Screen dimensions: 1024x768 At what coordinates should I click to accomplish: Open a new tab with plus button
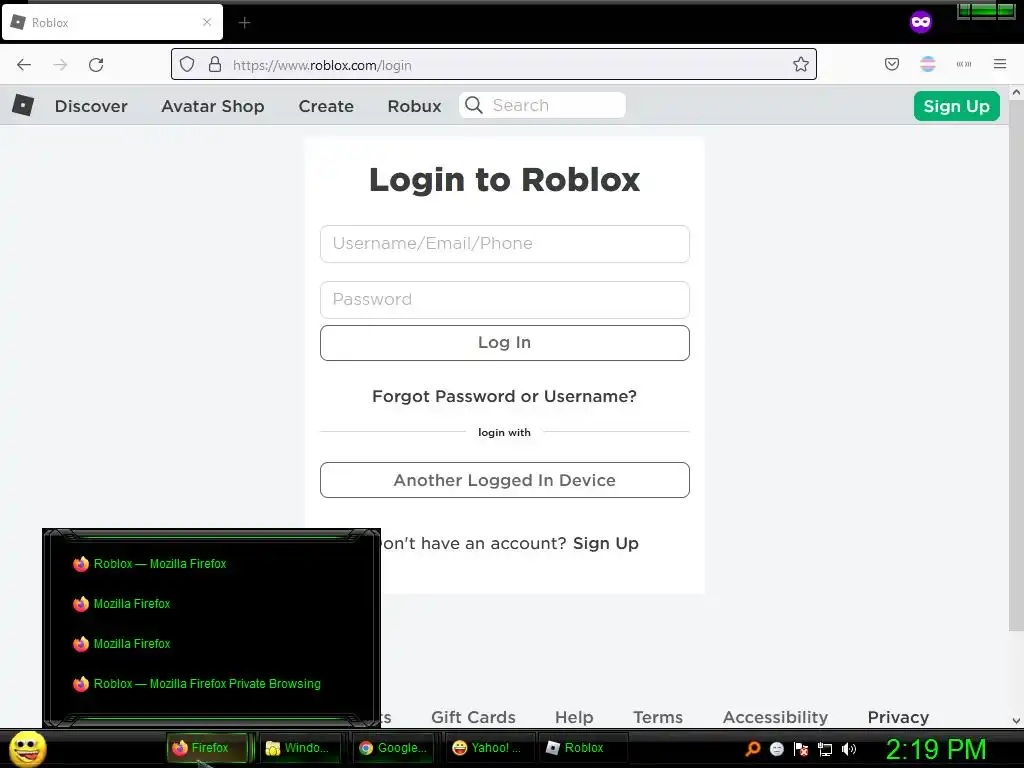click(x=244, y=23)
